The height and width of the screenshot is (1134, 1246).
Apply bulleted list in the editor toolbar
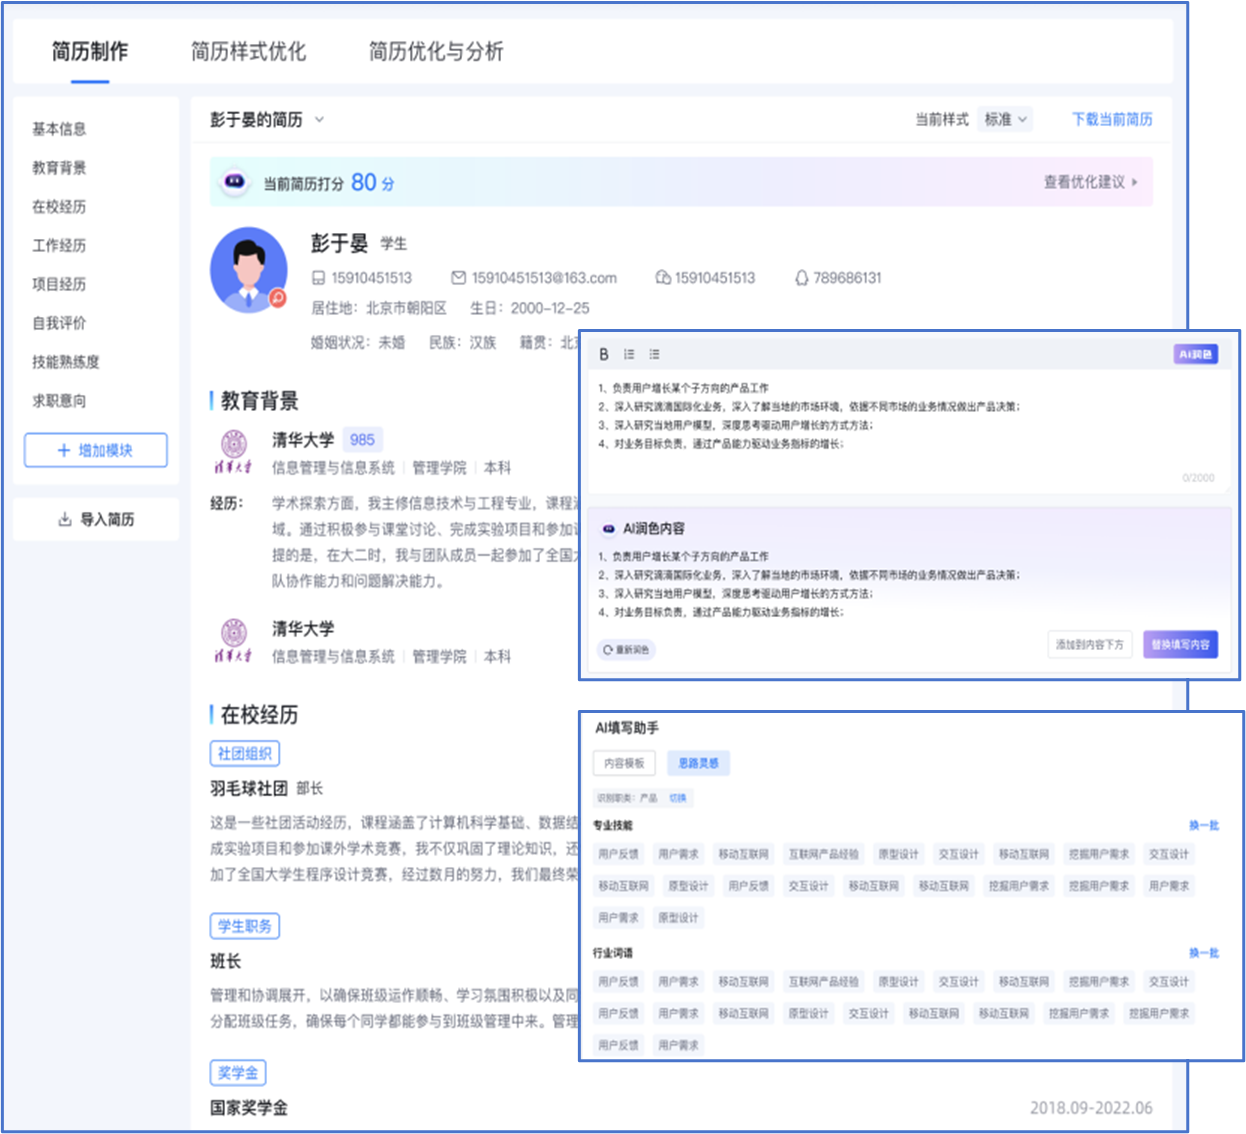point(654,354)
